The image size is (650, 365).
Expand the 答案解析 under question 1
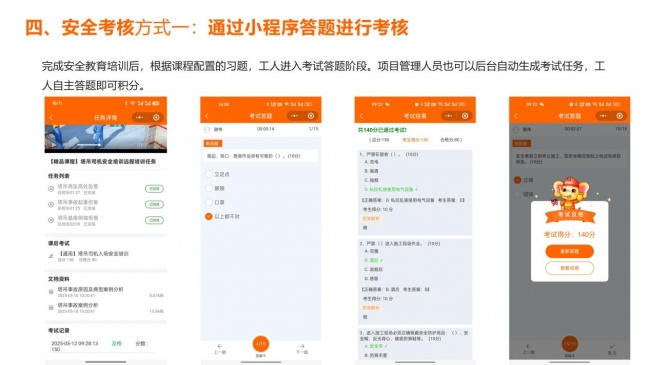pyautogui.click(x=371, y=219)
